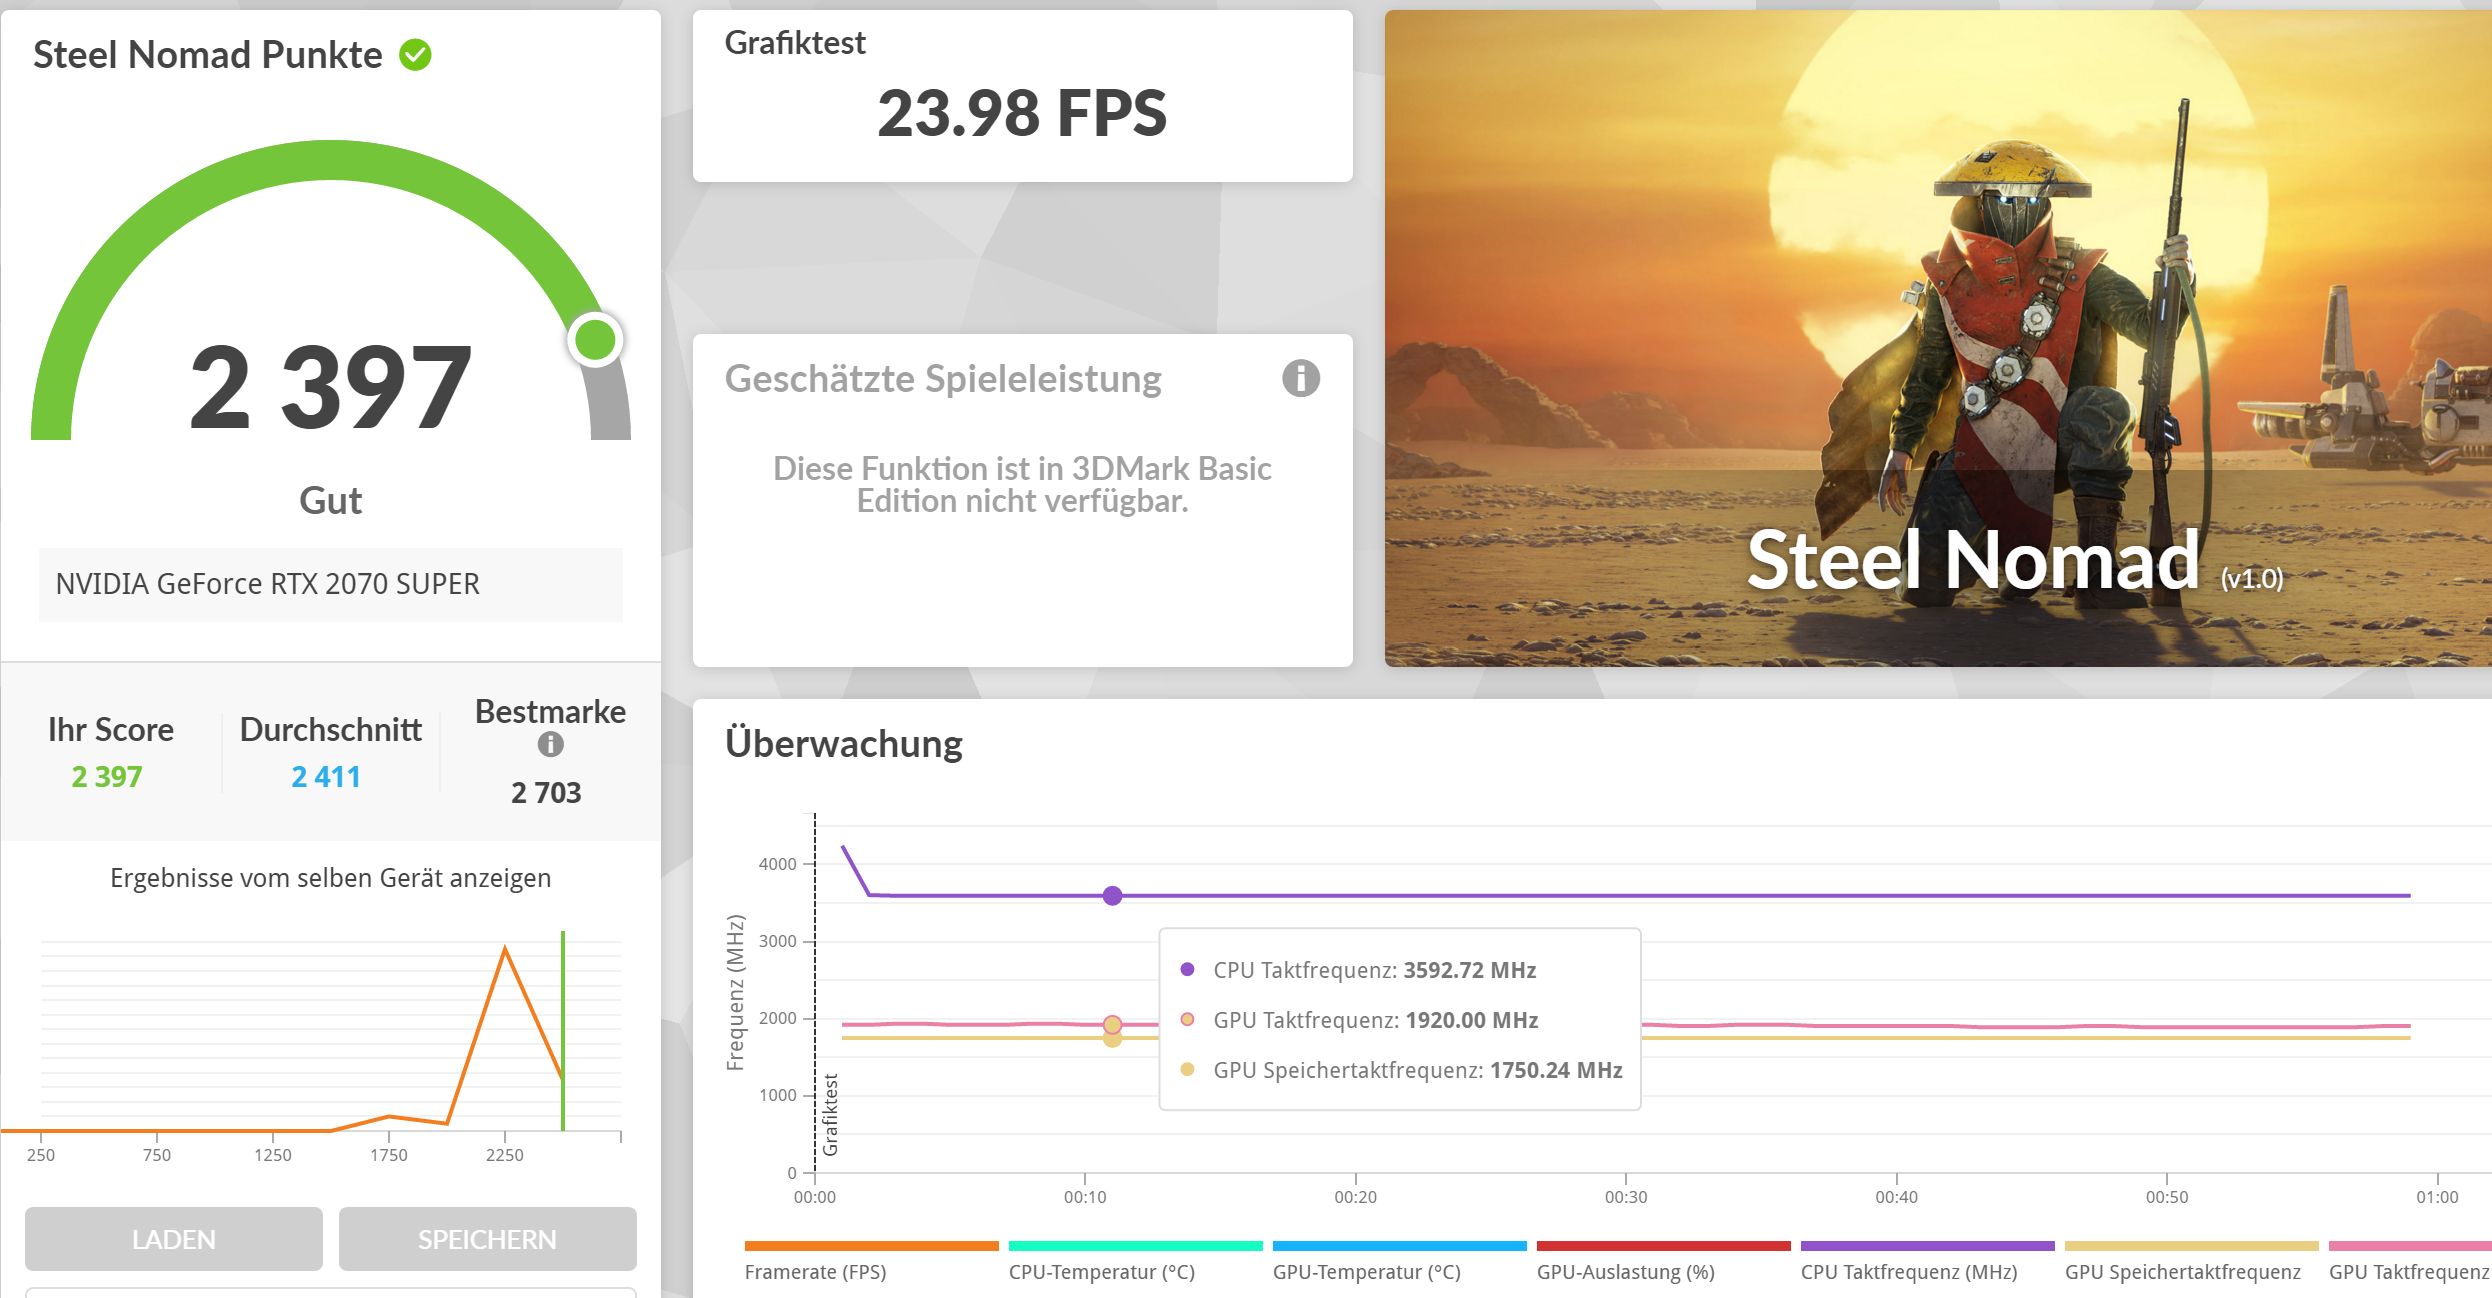Toggle GPU Speichertaktfrequenz legend series
This screenshot has height=1298, width=2492.
(2182, 1271)
